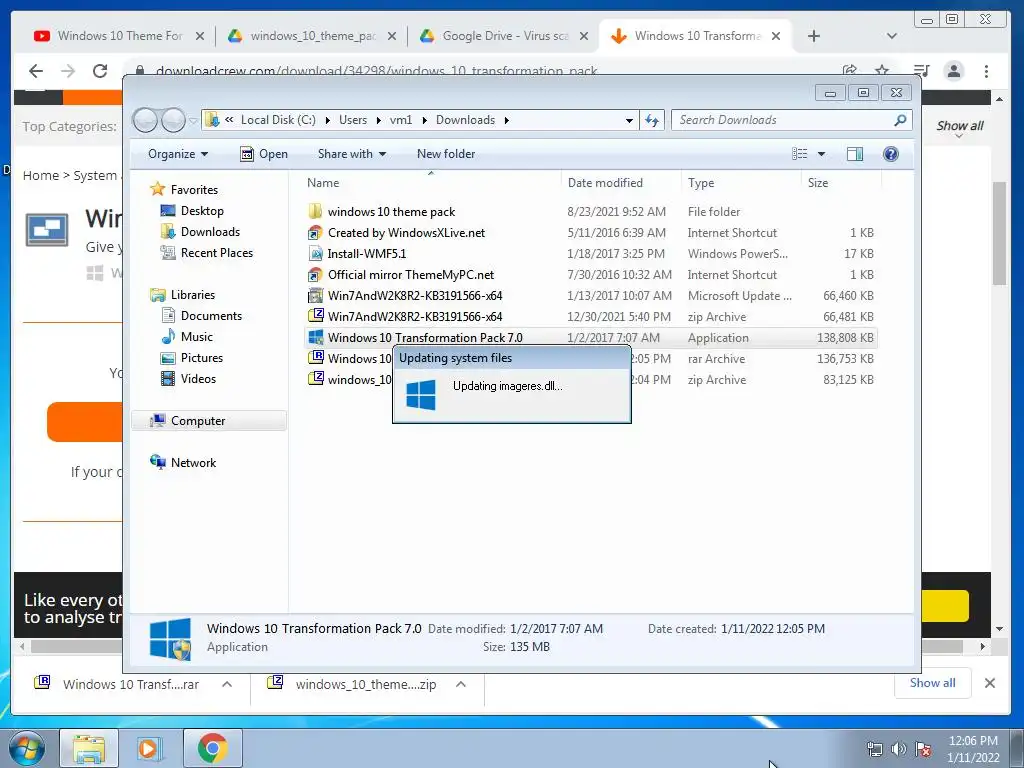
Task: Select Install-WMF5.1 PowerShell file icon
Action: [x=315, y=253]
